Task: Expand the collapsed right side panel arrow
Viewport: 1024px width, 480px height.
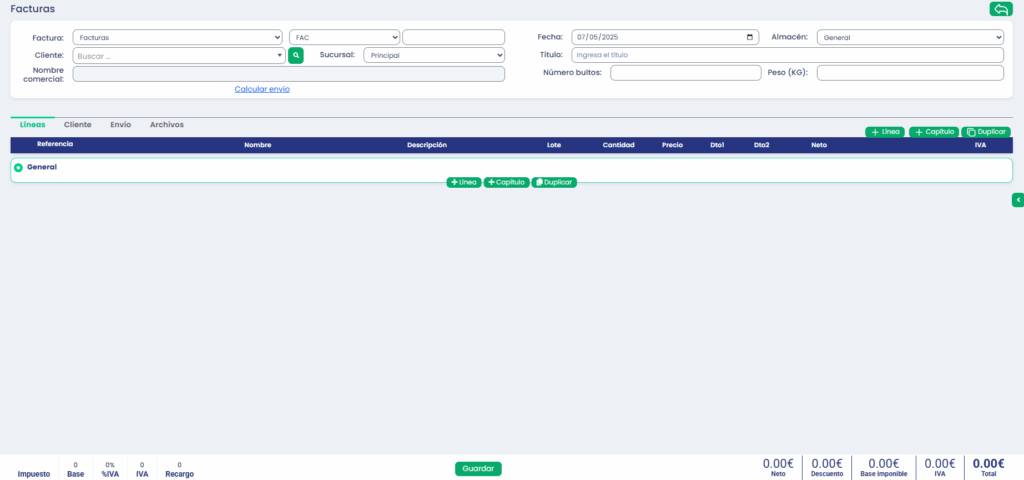Action: [x=1018, y=200]
